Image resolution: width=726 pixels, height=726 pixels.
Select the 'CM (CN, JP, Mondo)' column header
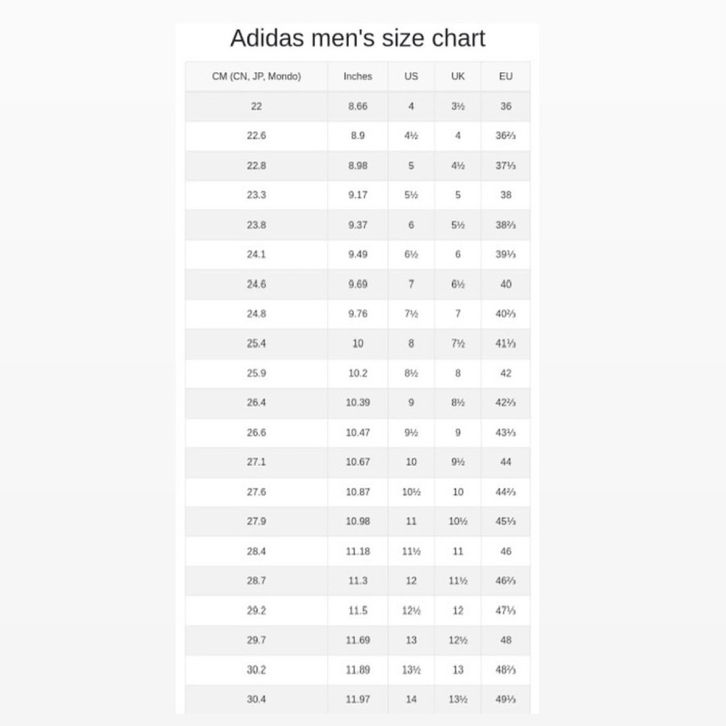pyautogui.click(x=256, y=76)
